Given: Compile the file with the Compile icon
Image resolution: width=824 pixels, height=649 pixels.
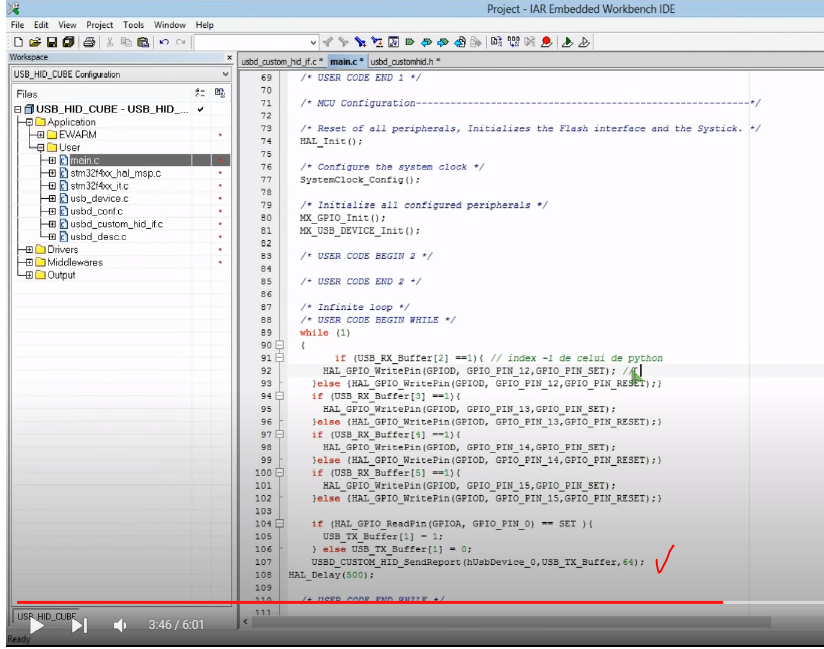Looking at the screenshot, I should (496, 42).
